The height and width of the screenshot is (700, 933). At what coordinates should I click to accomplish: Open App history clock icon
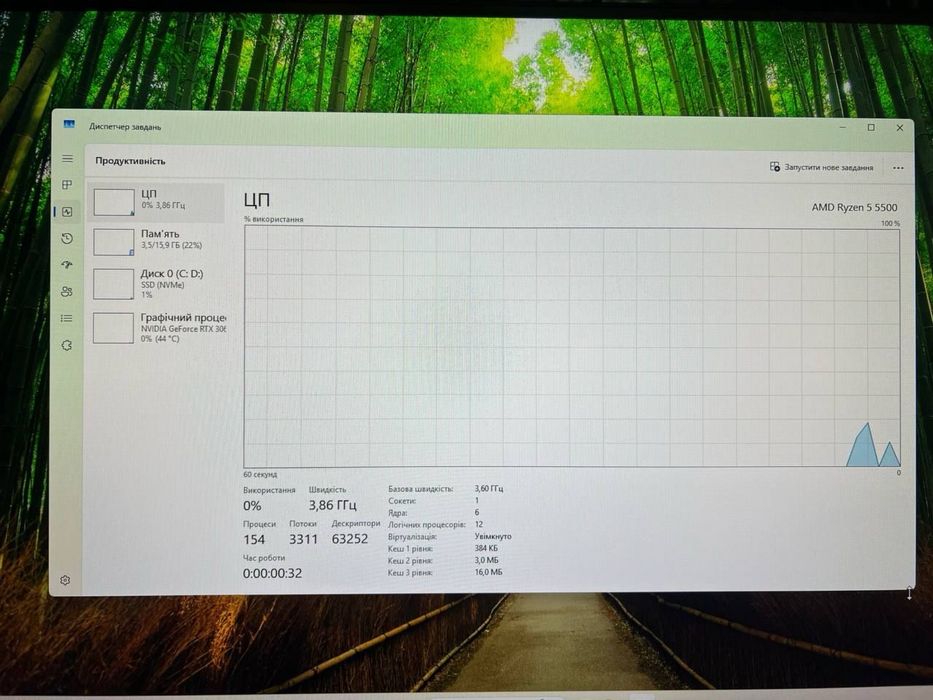67,238
